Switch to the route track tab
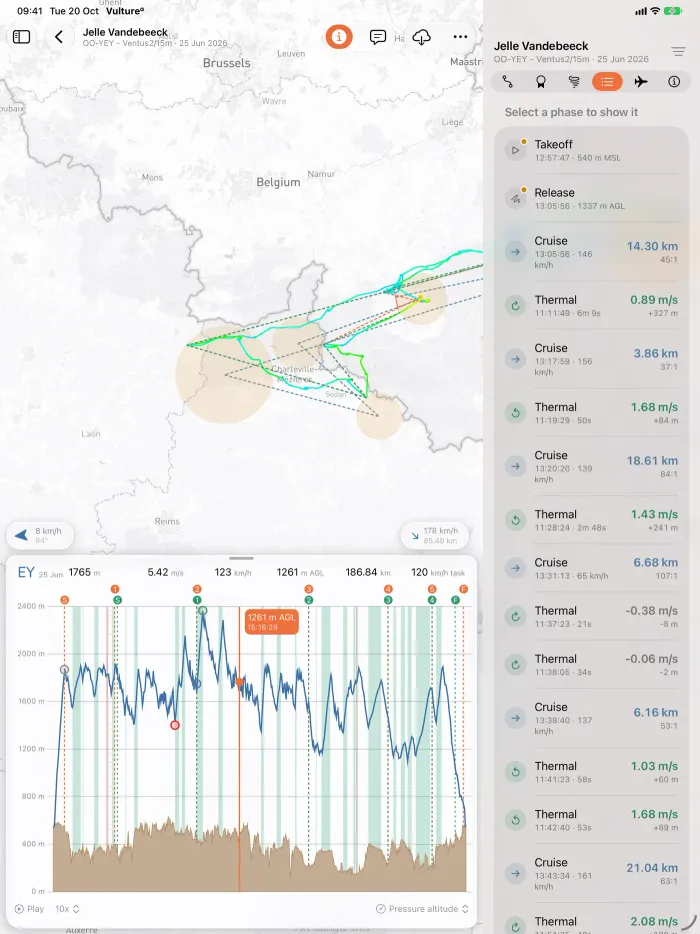Image resolution: width=700 pixels, height=934 pixels. (508, 82)
